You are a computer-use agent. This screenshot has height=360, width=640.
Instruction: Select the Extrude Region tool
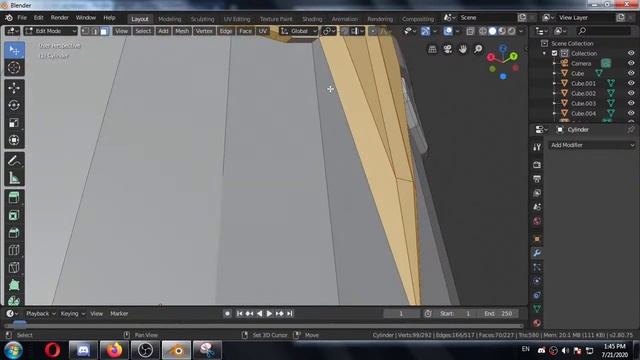point(14,198)
